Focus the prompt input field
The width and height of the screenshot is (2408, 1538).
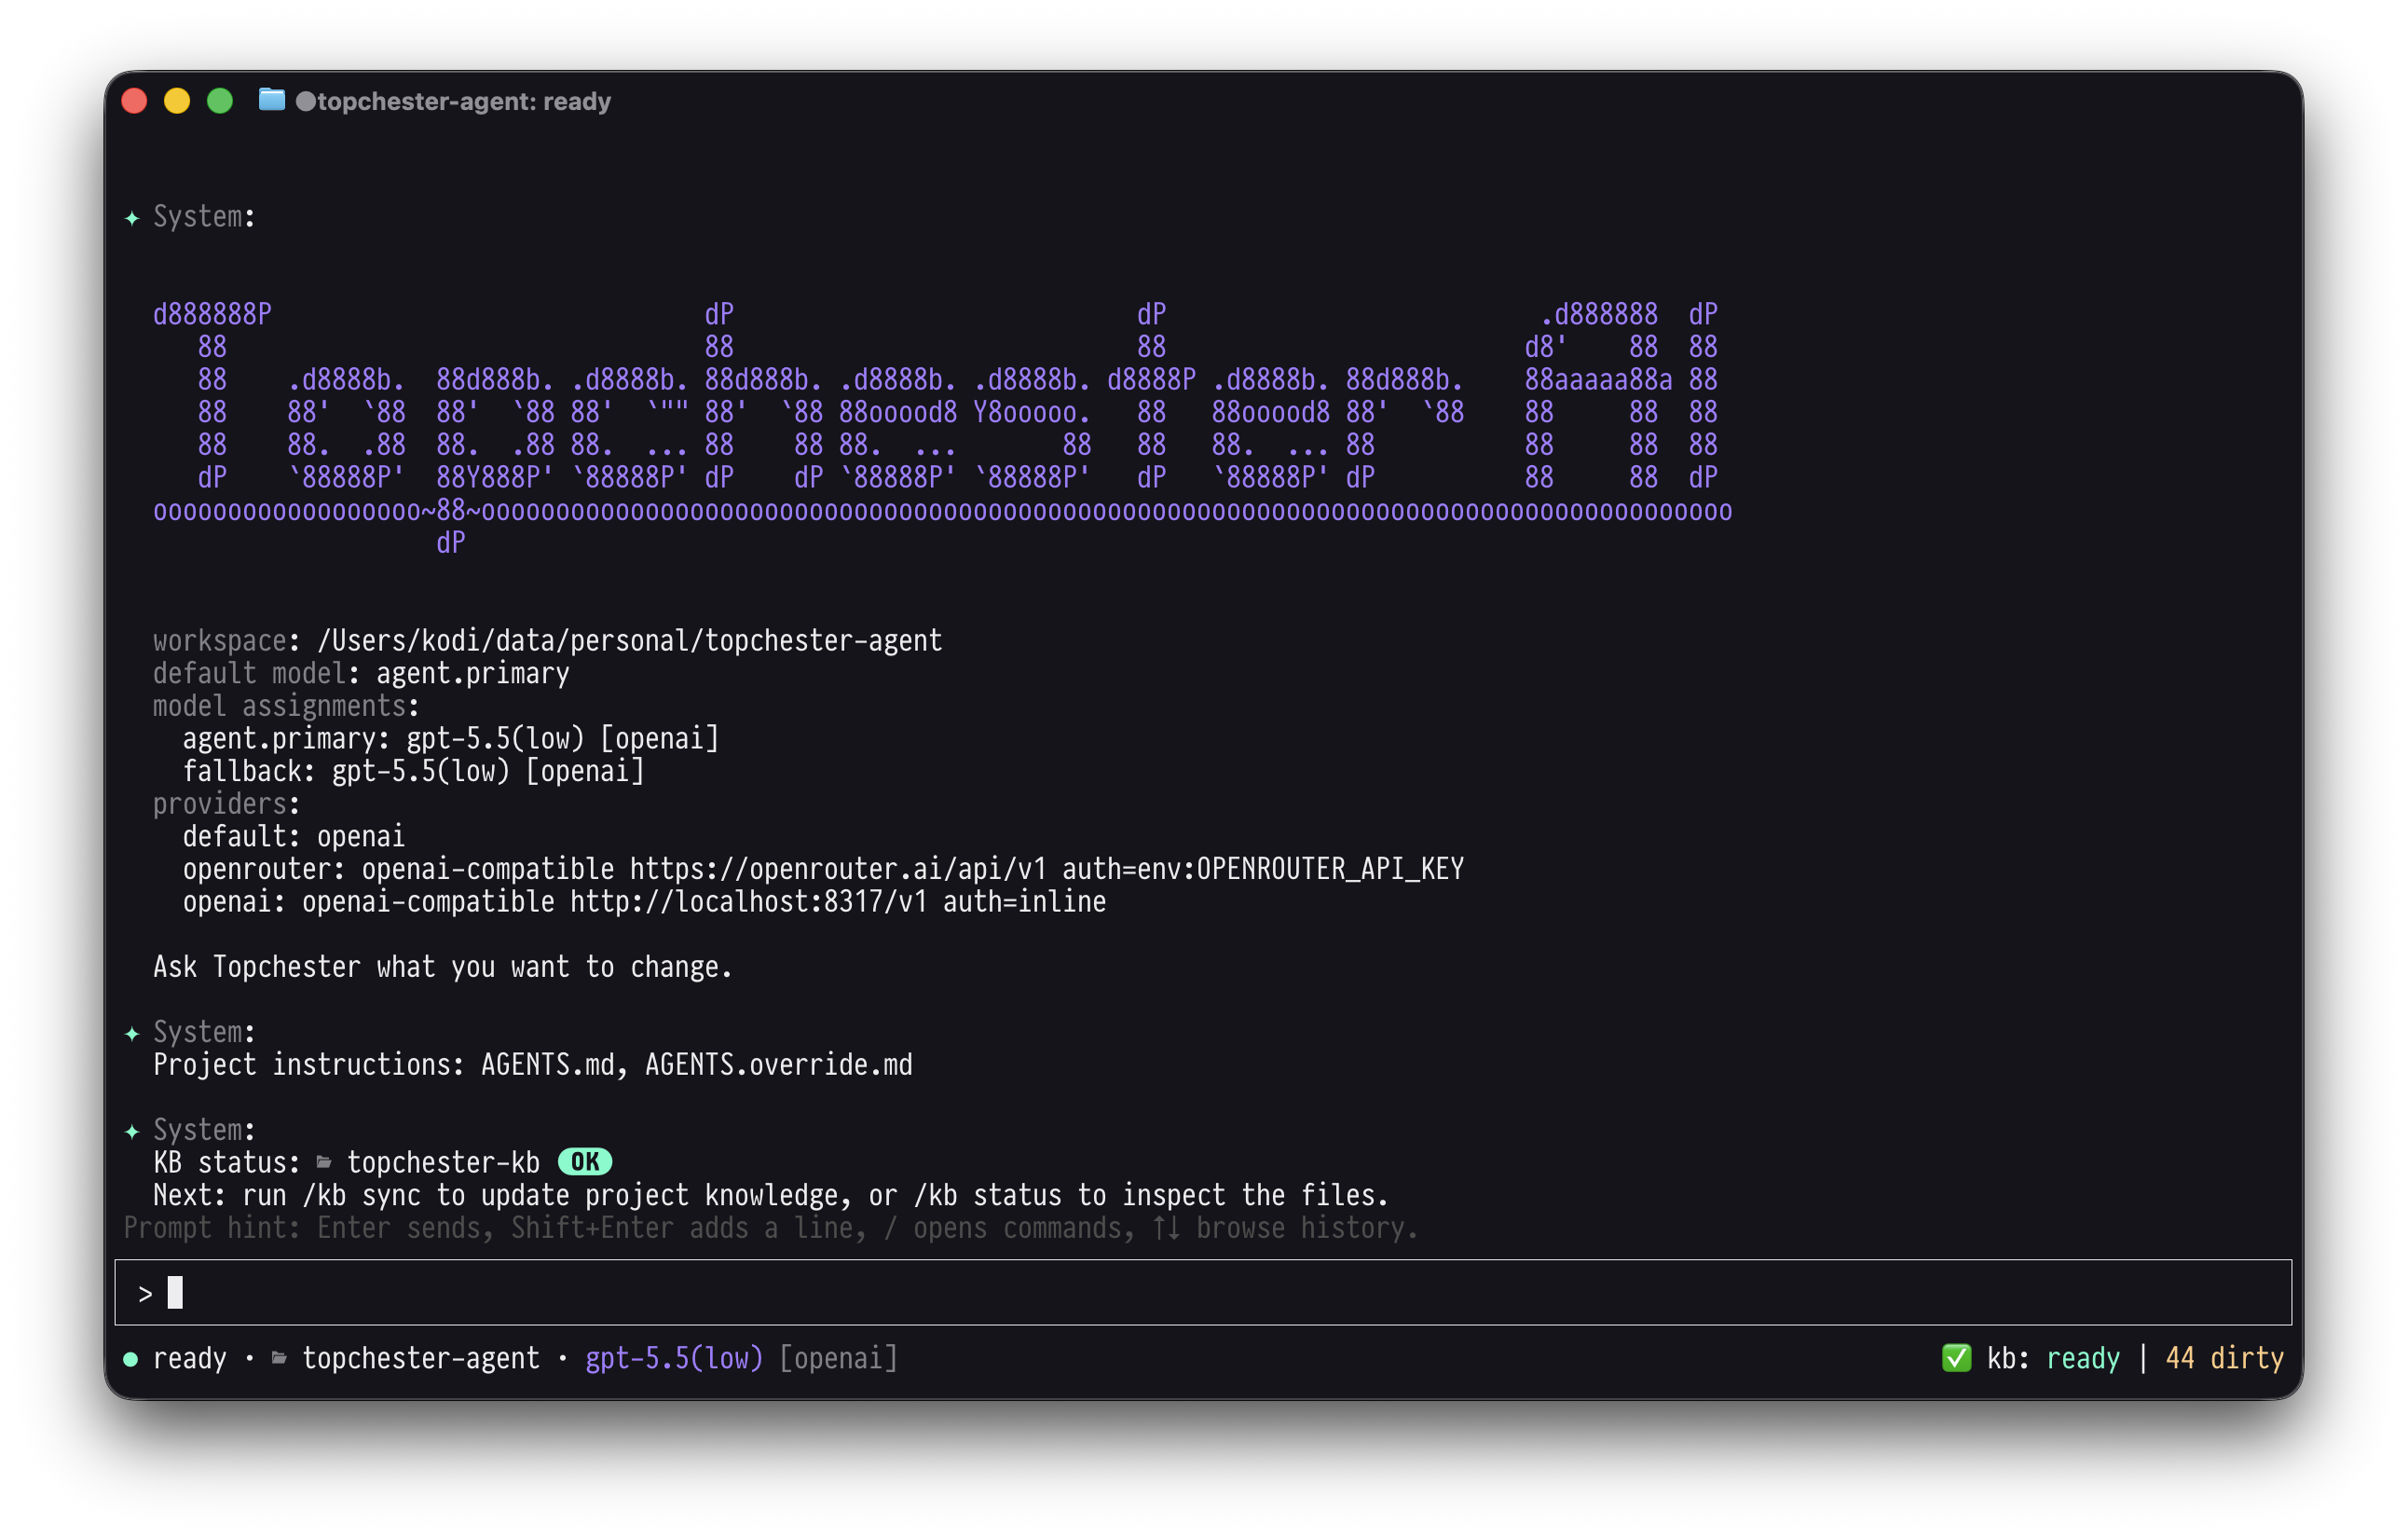[x=1203, y=1293]
